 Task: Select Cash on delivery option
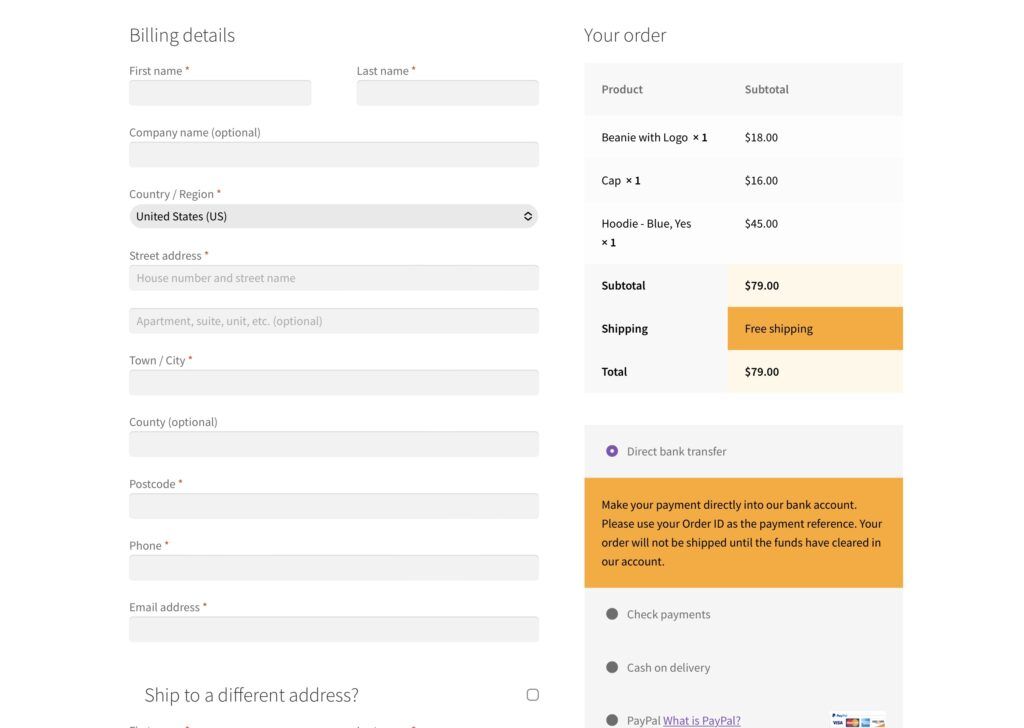click(x=611, y=667)
